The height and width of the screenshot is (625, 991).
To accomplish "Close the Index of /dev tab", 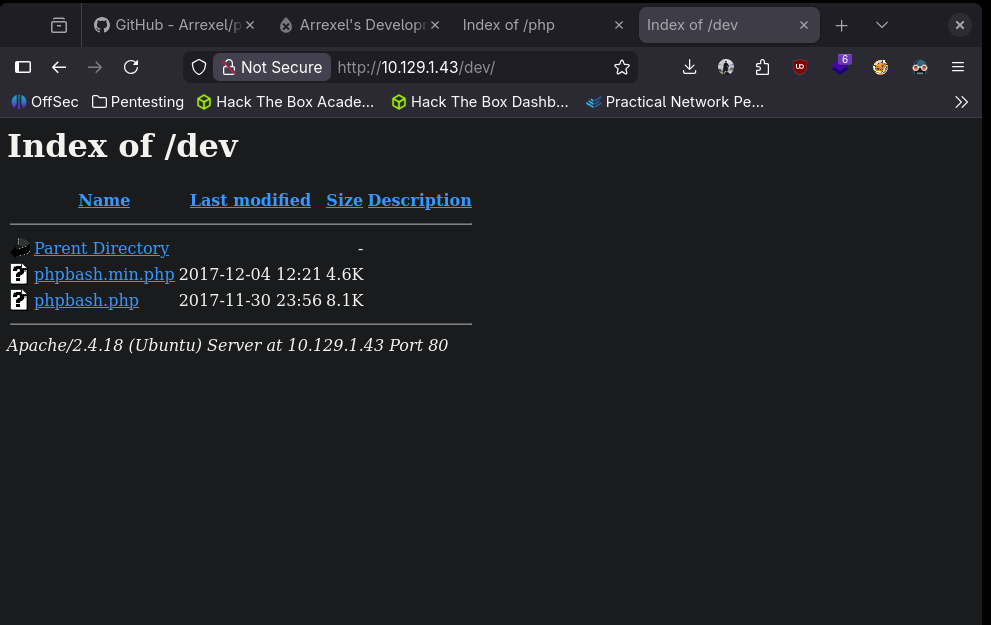I will pyautogui.click(x=804, y=25).
